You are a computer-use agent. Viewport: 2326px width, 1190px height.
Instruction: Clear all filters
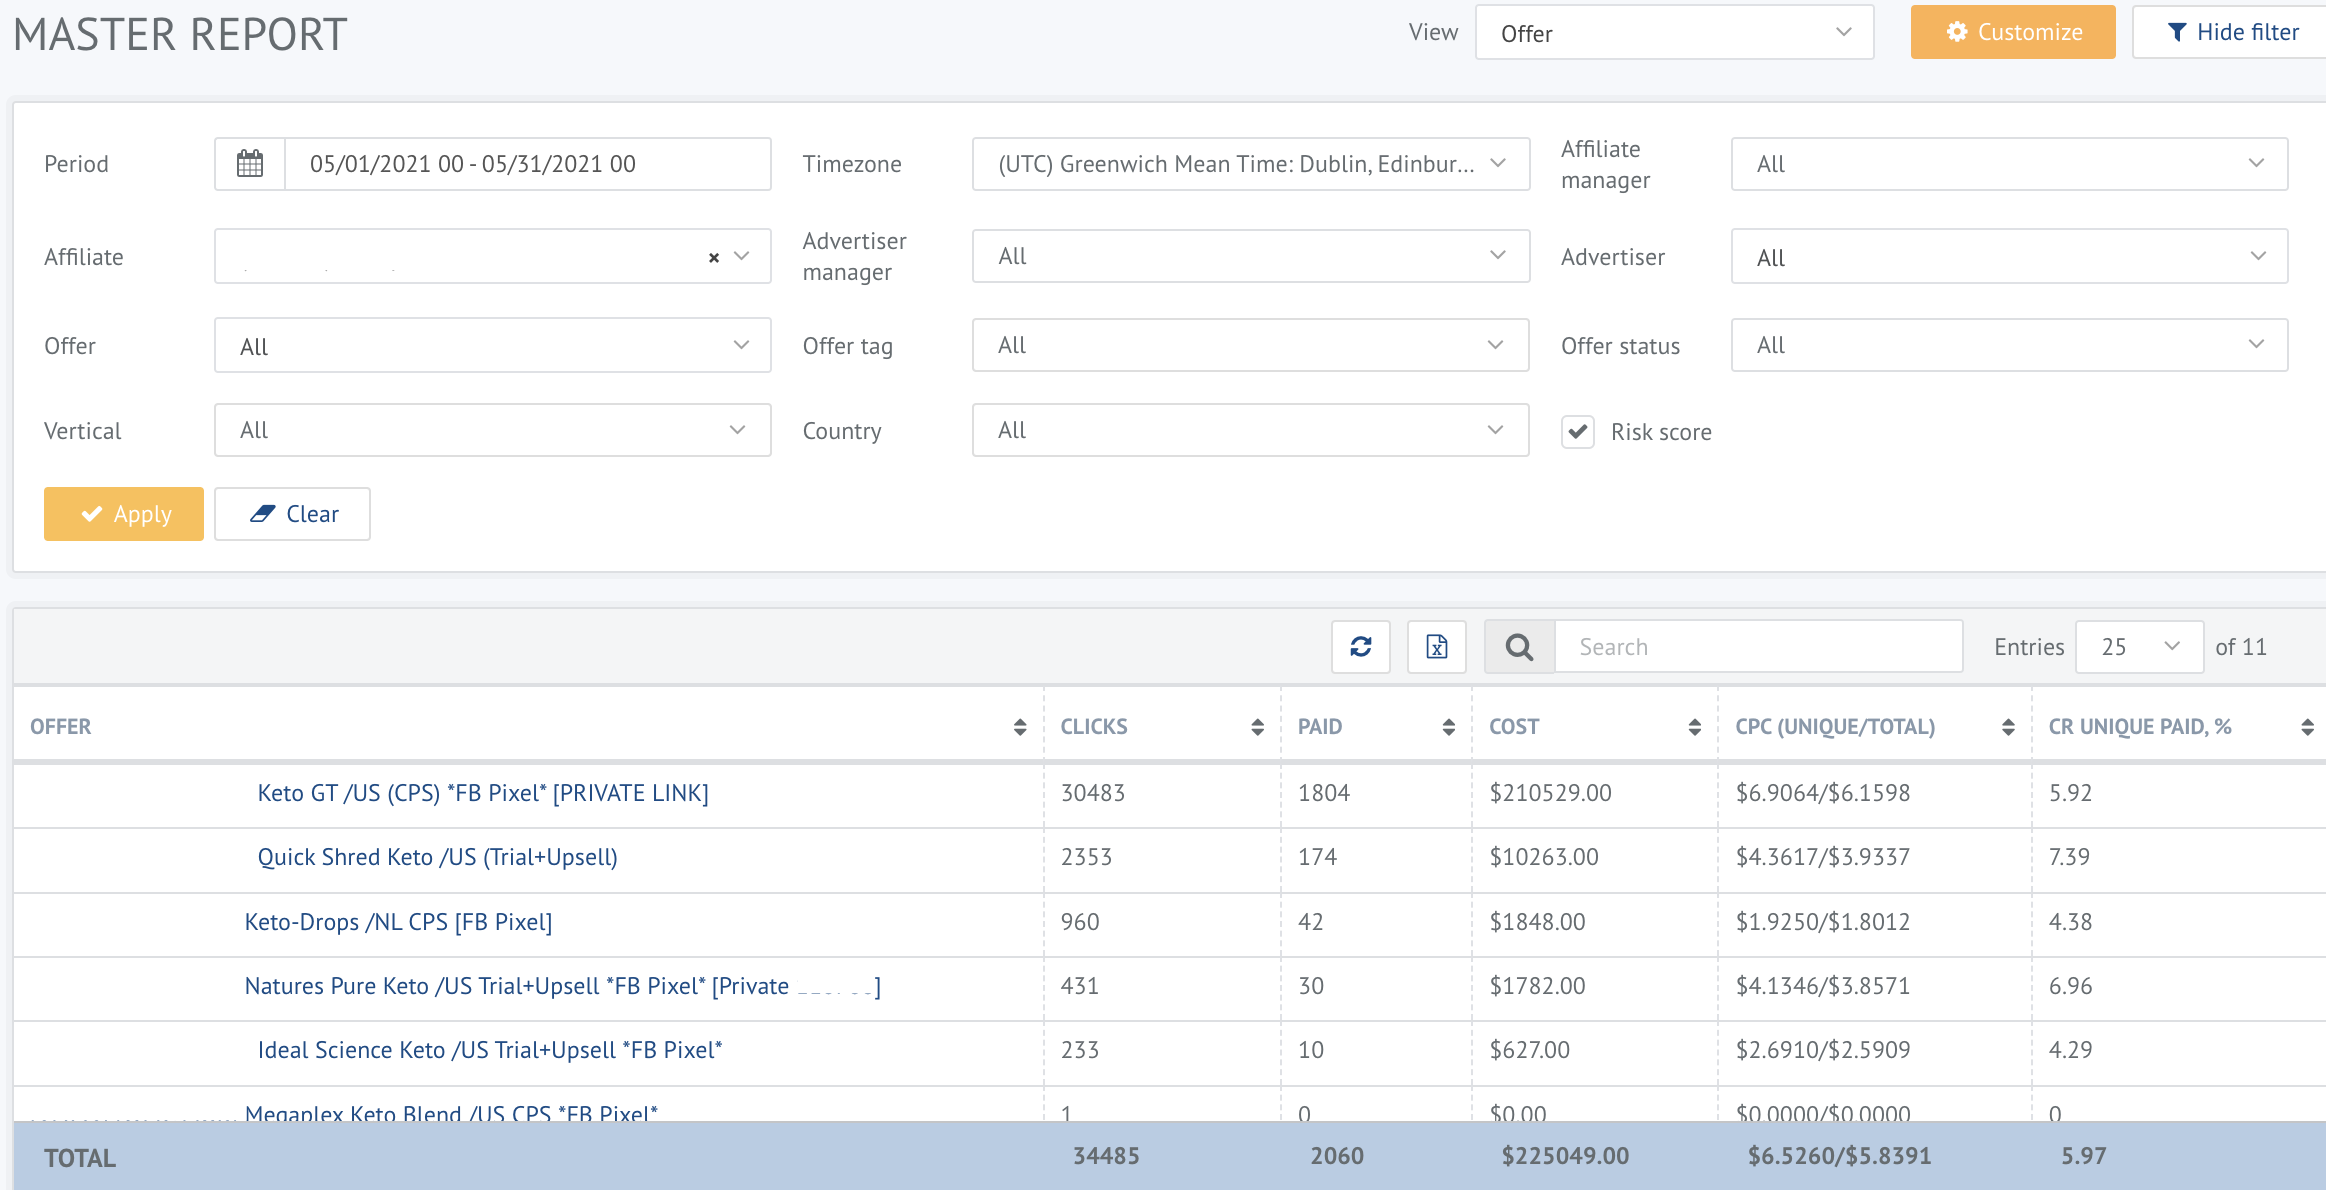click(292, 514)
